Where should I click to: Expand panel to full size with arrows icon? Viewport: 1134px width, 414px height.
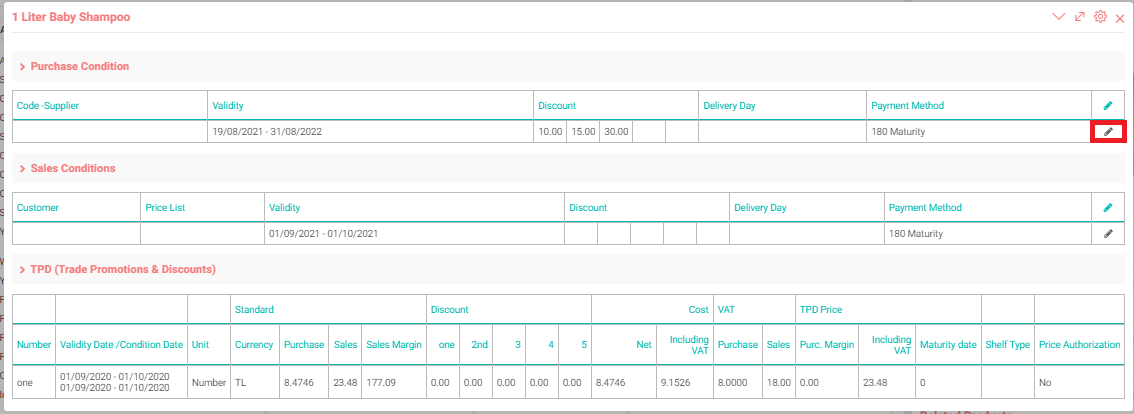coord(1080,17)
